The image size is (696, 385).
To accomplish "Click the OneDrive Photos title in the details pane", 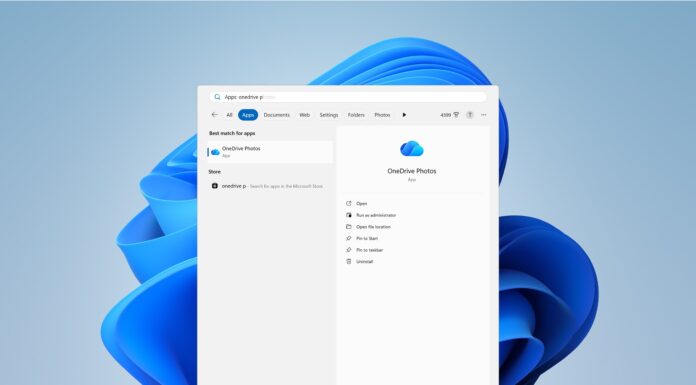I will (x=412, y=171).
